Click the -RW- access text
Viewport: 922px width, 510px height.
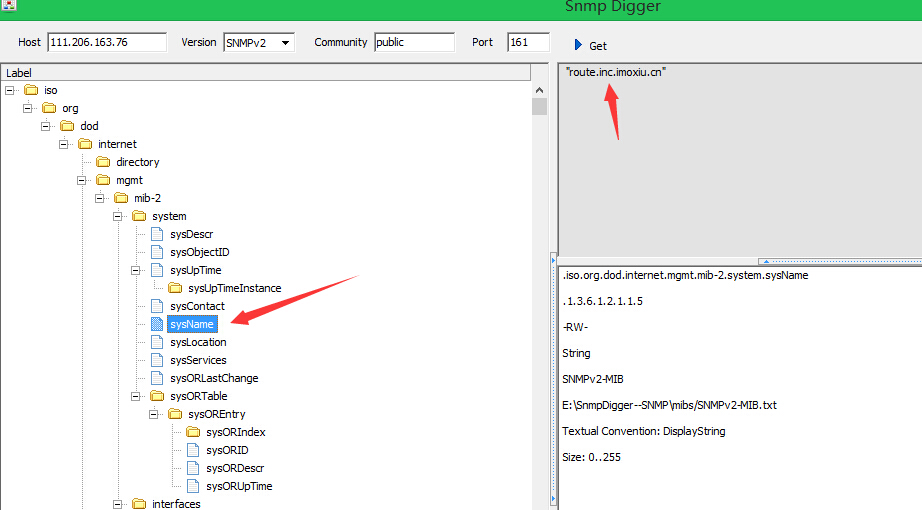tap(575, 327)
